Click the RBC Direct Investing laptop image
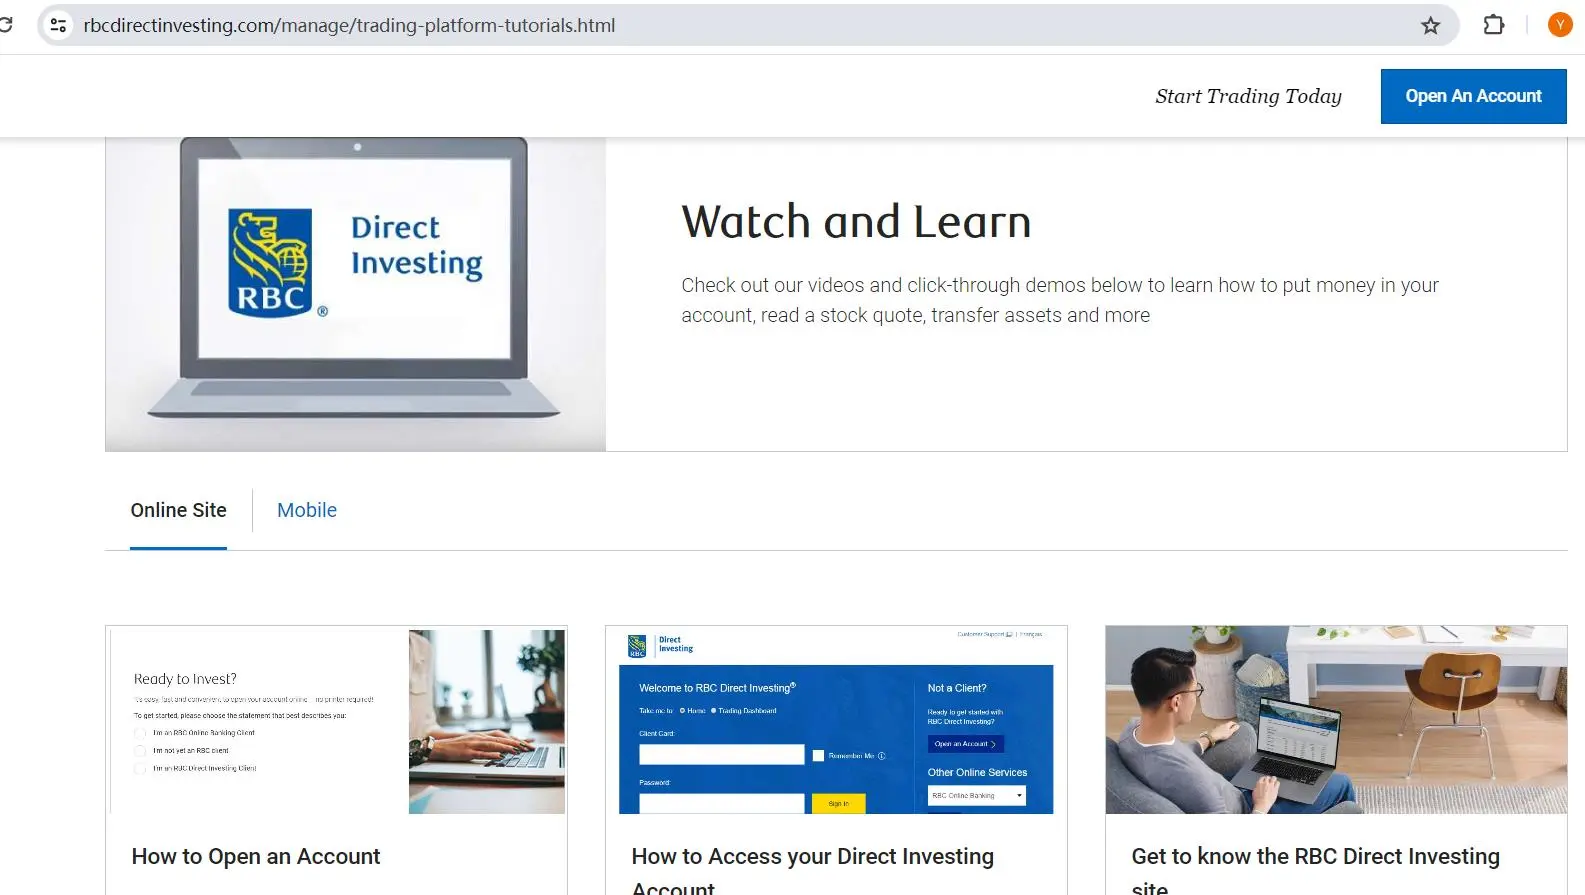The width and height of the screenshot is (1585, 895). [355, 294]
